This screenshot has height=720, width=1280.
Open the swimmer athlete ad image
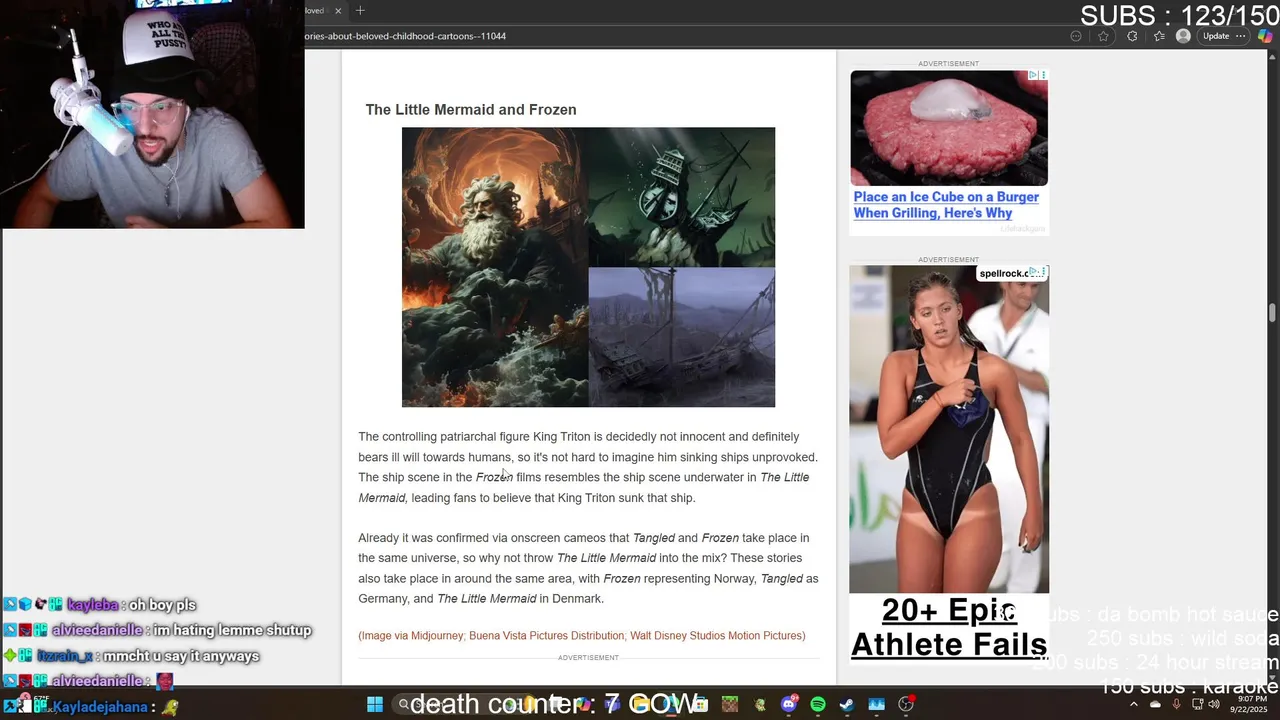pos(949,429)
